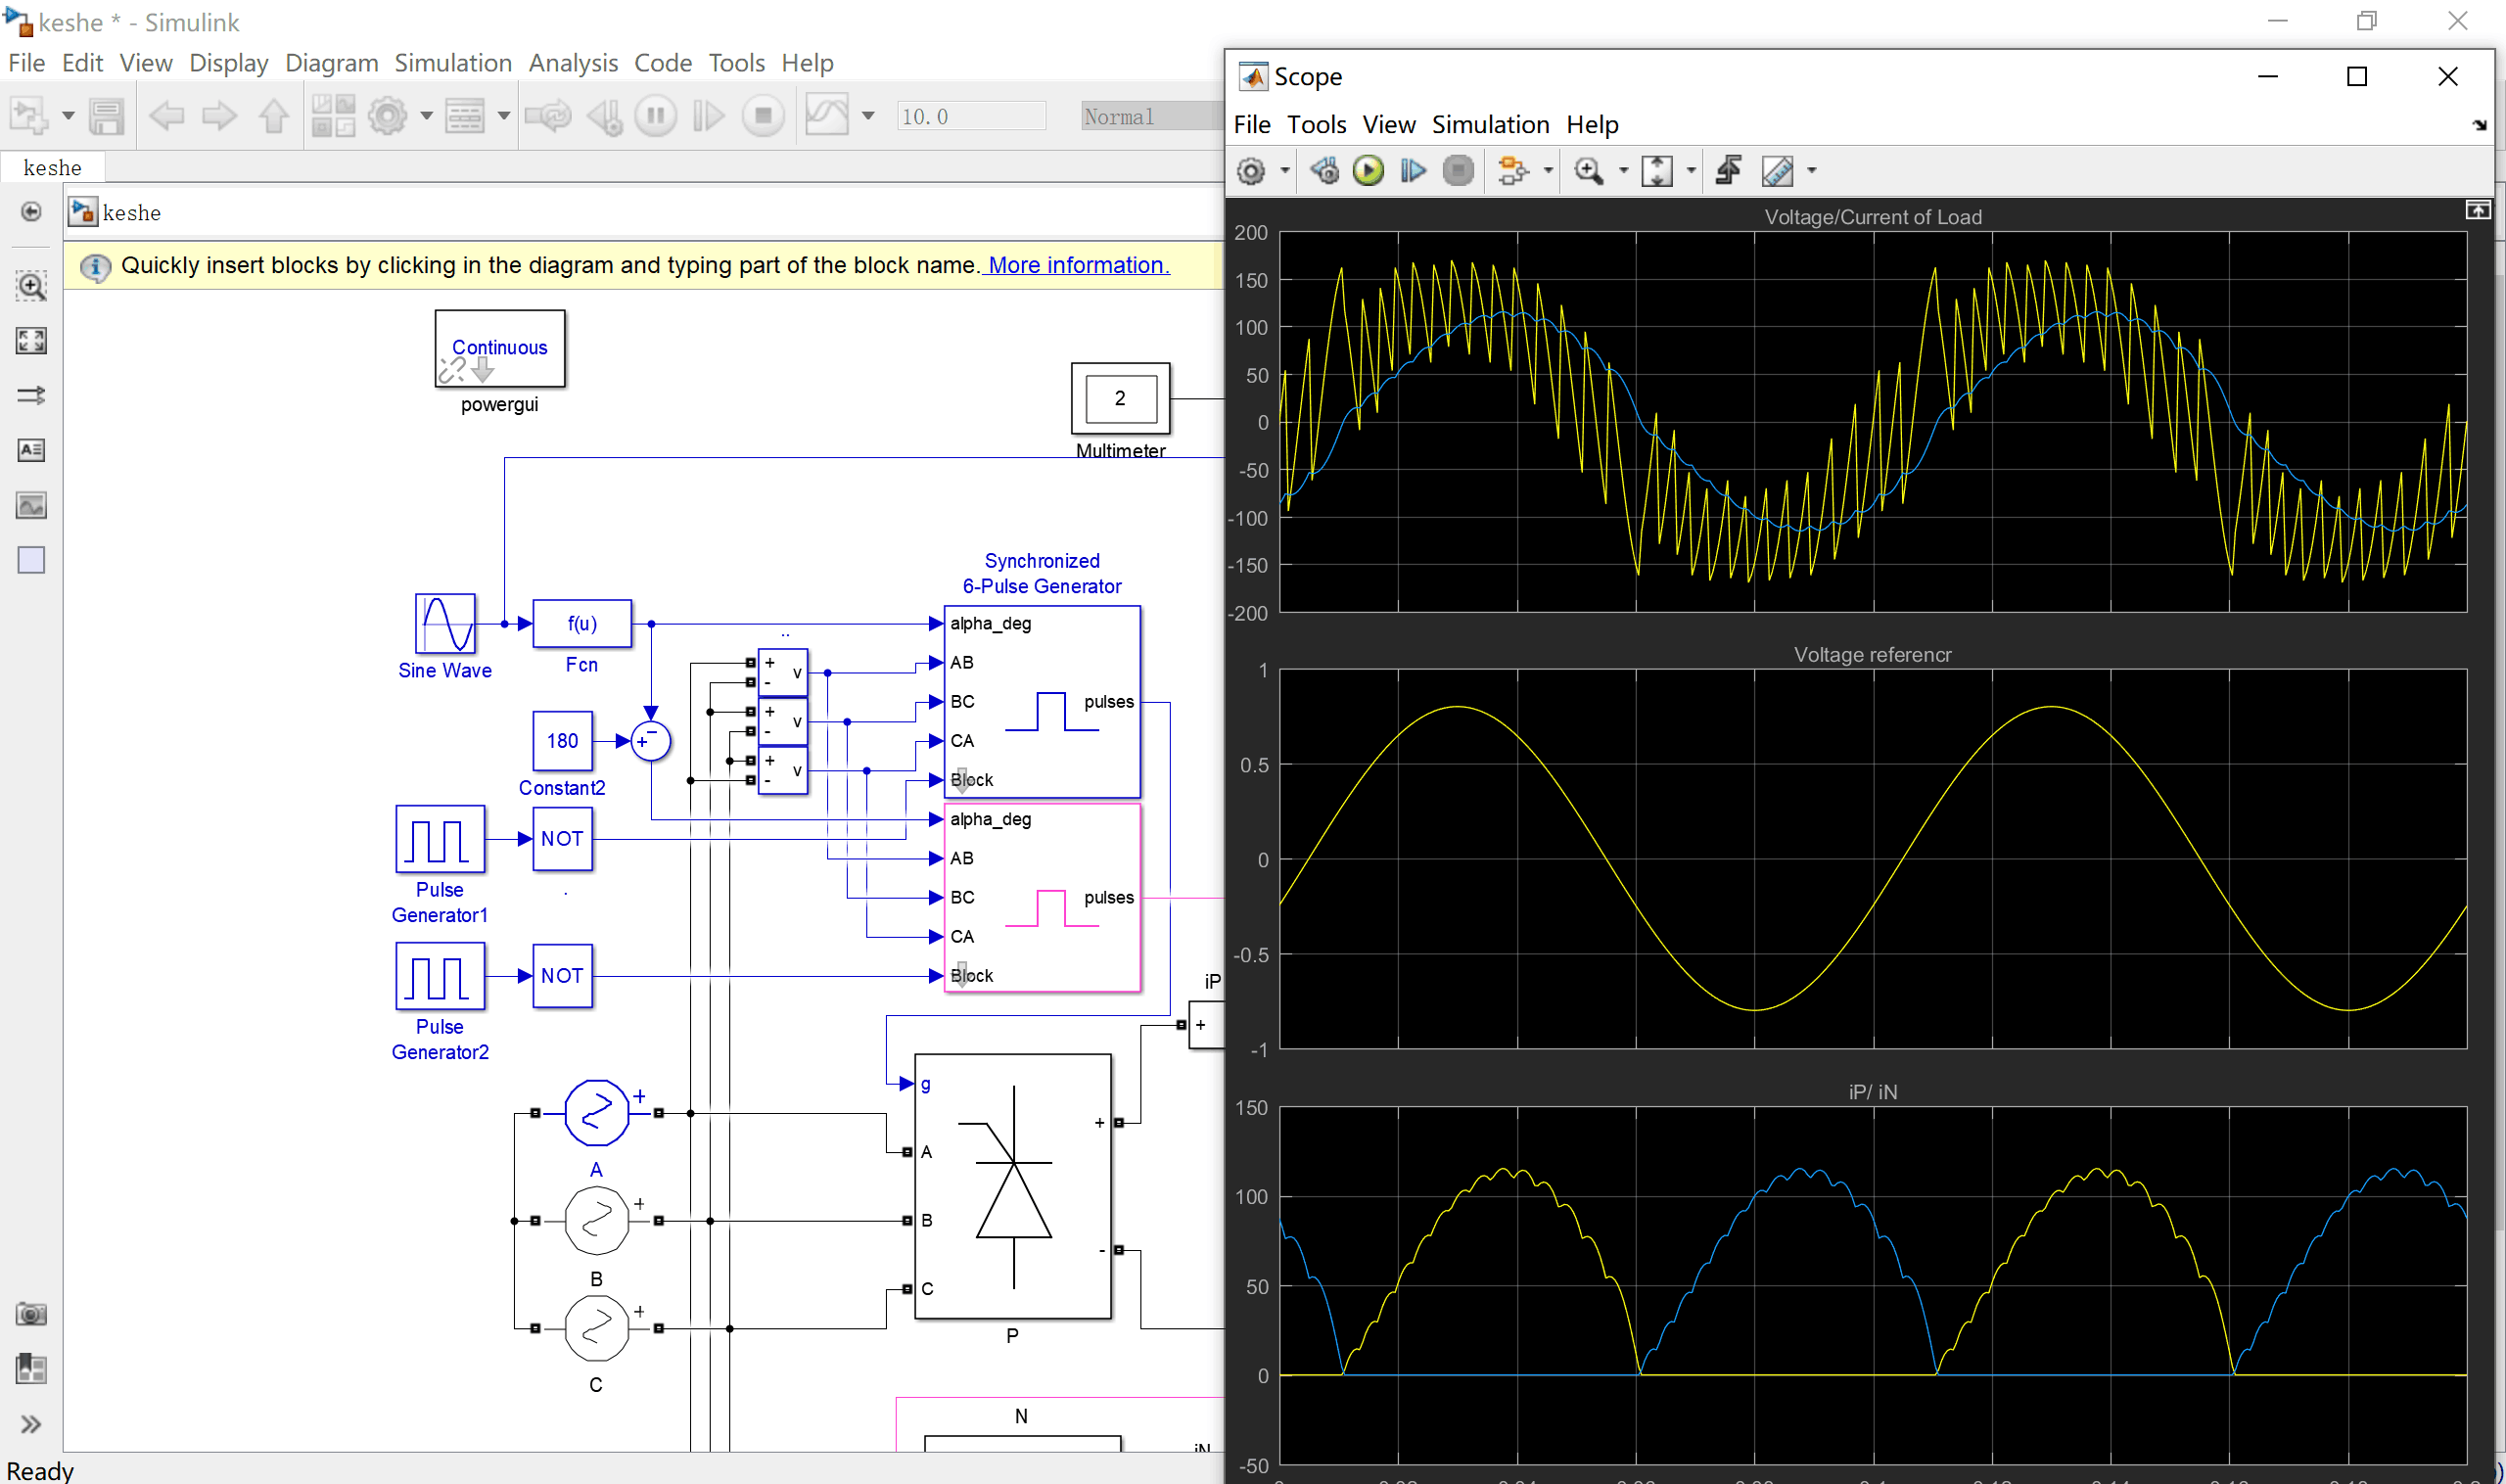This screenshot has width=2506, height=1484.
Task: Pause the simulation in the Simulink toolbar
Action: click(656, 116)
